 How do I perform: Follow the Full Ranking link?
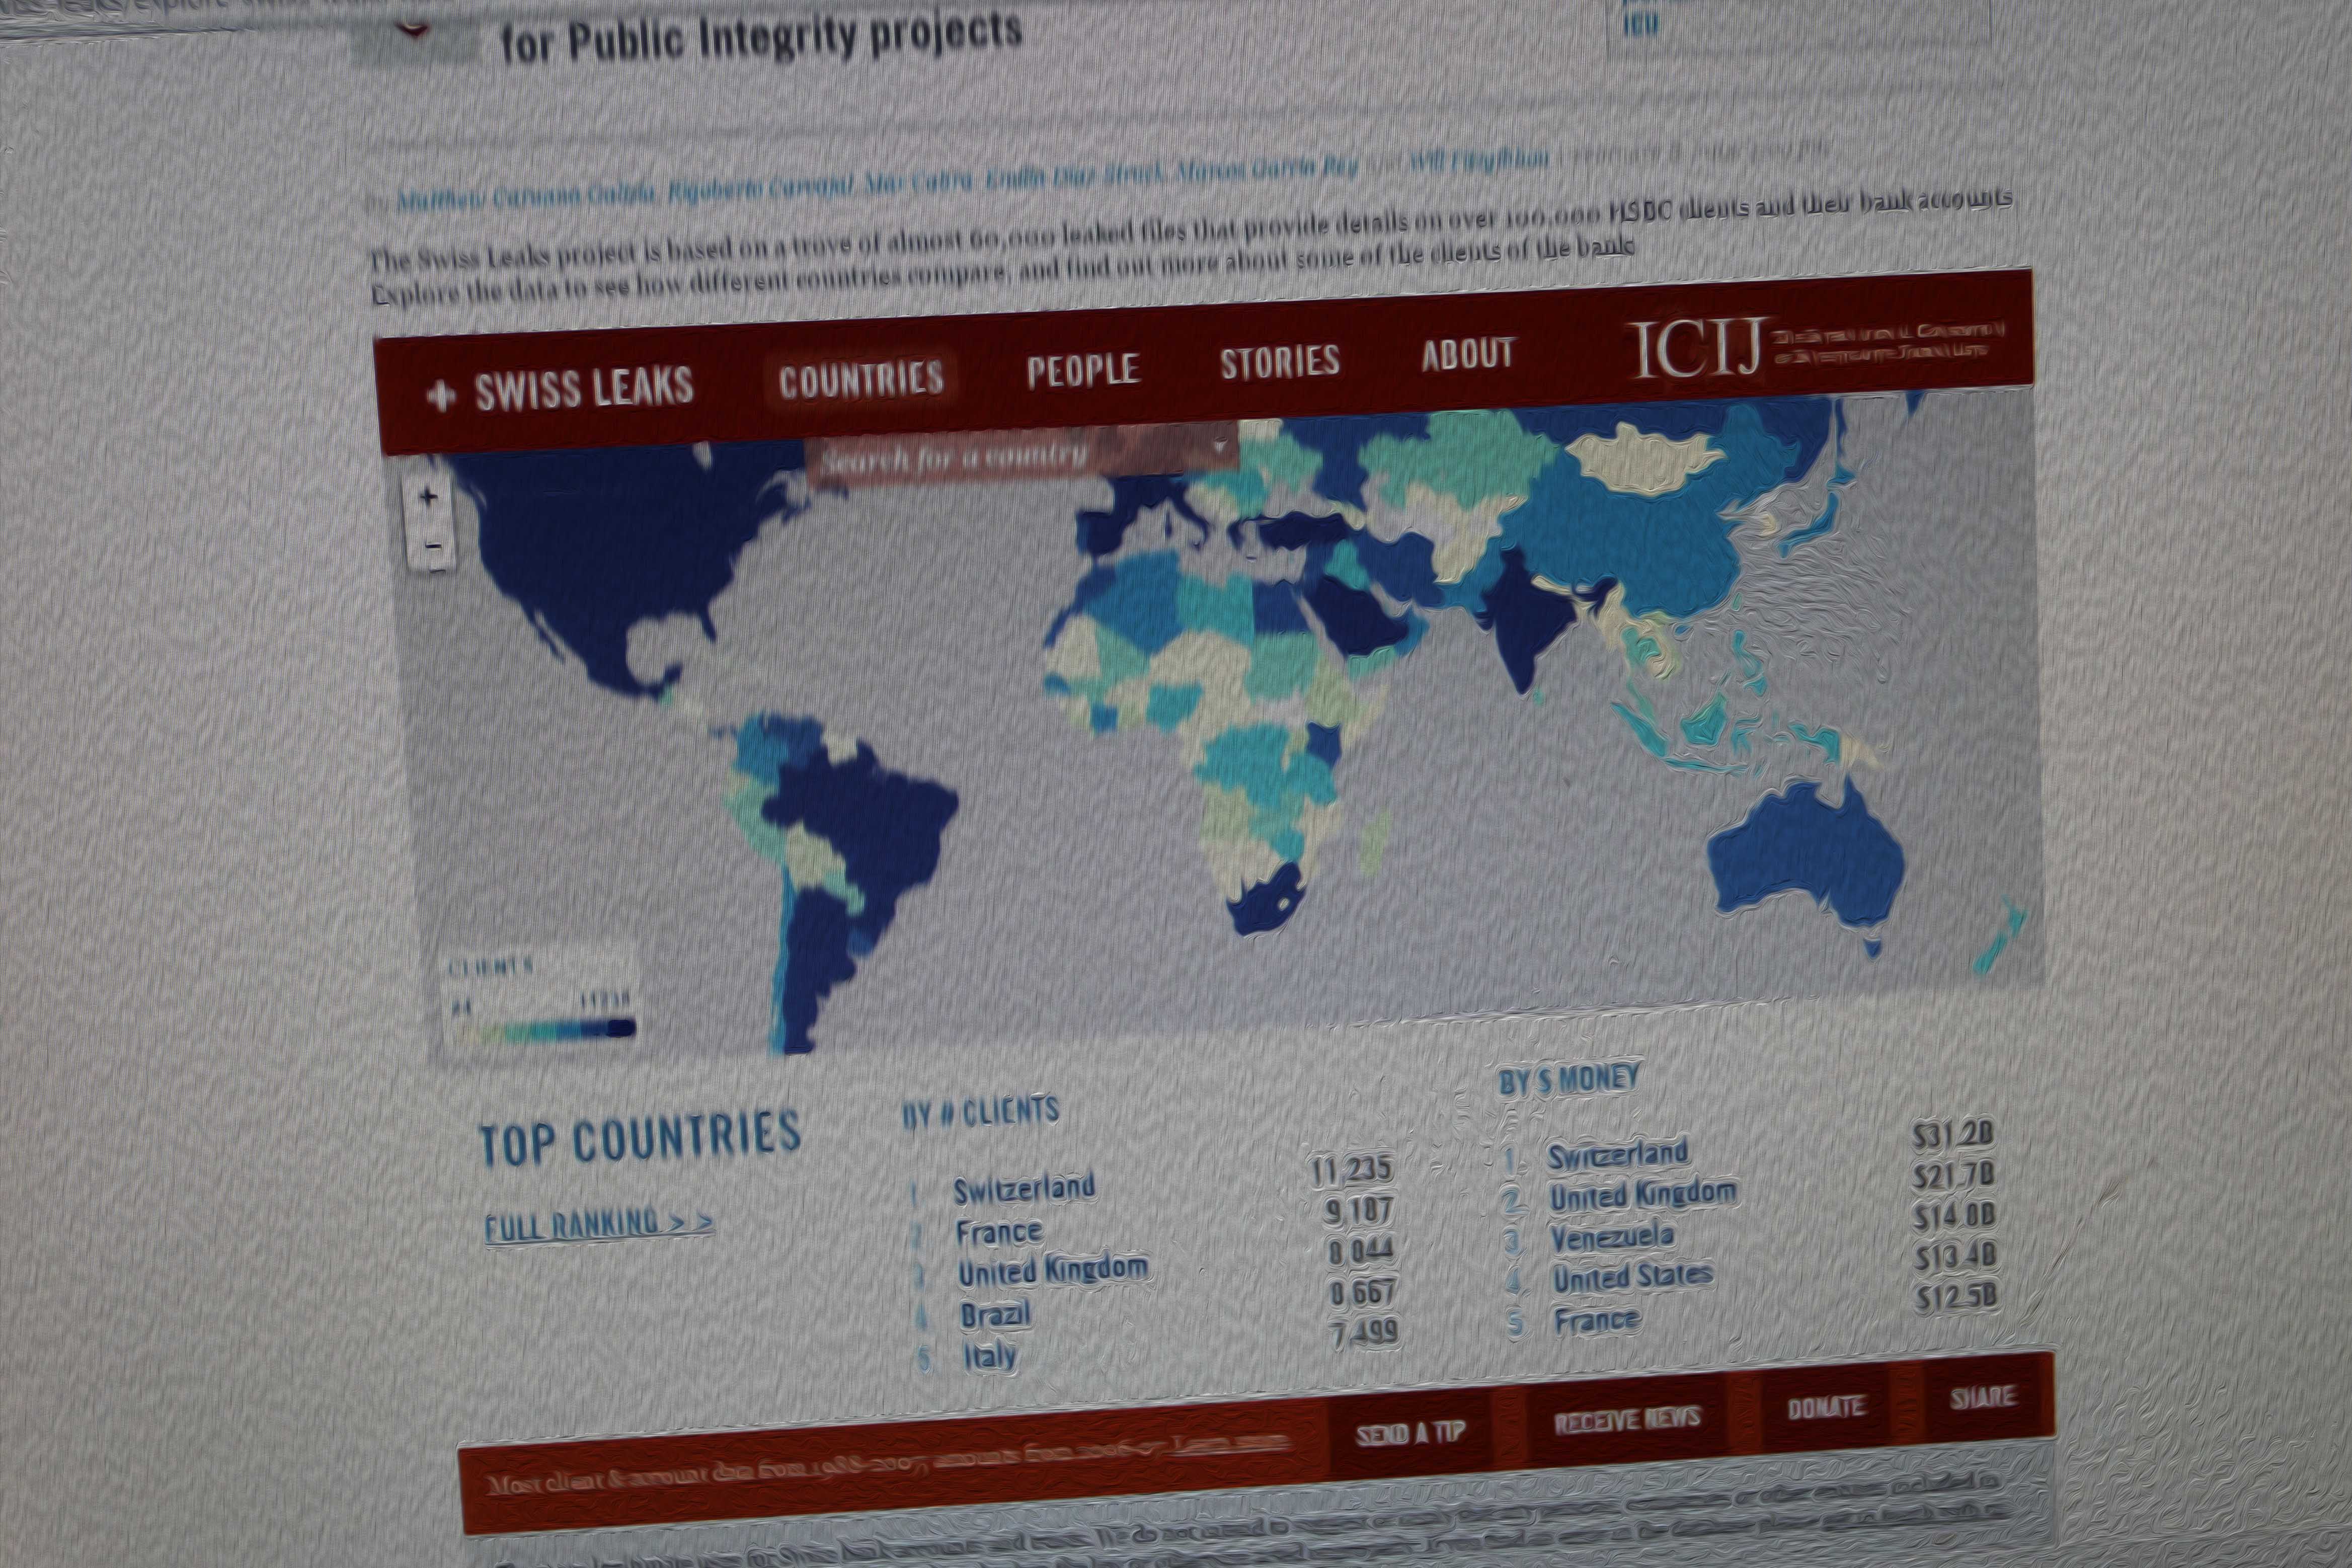(x=598, y=1225)
